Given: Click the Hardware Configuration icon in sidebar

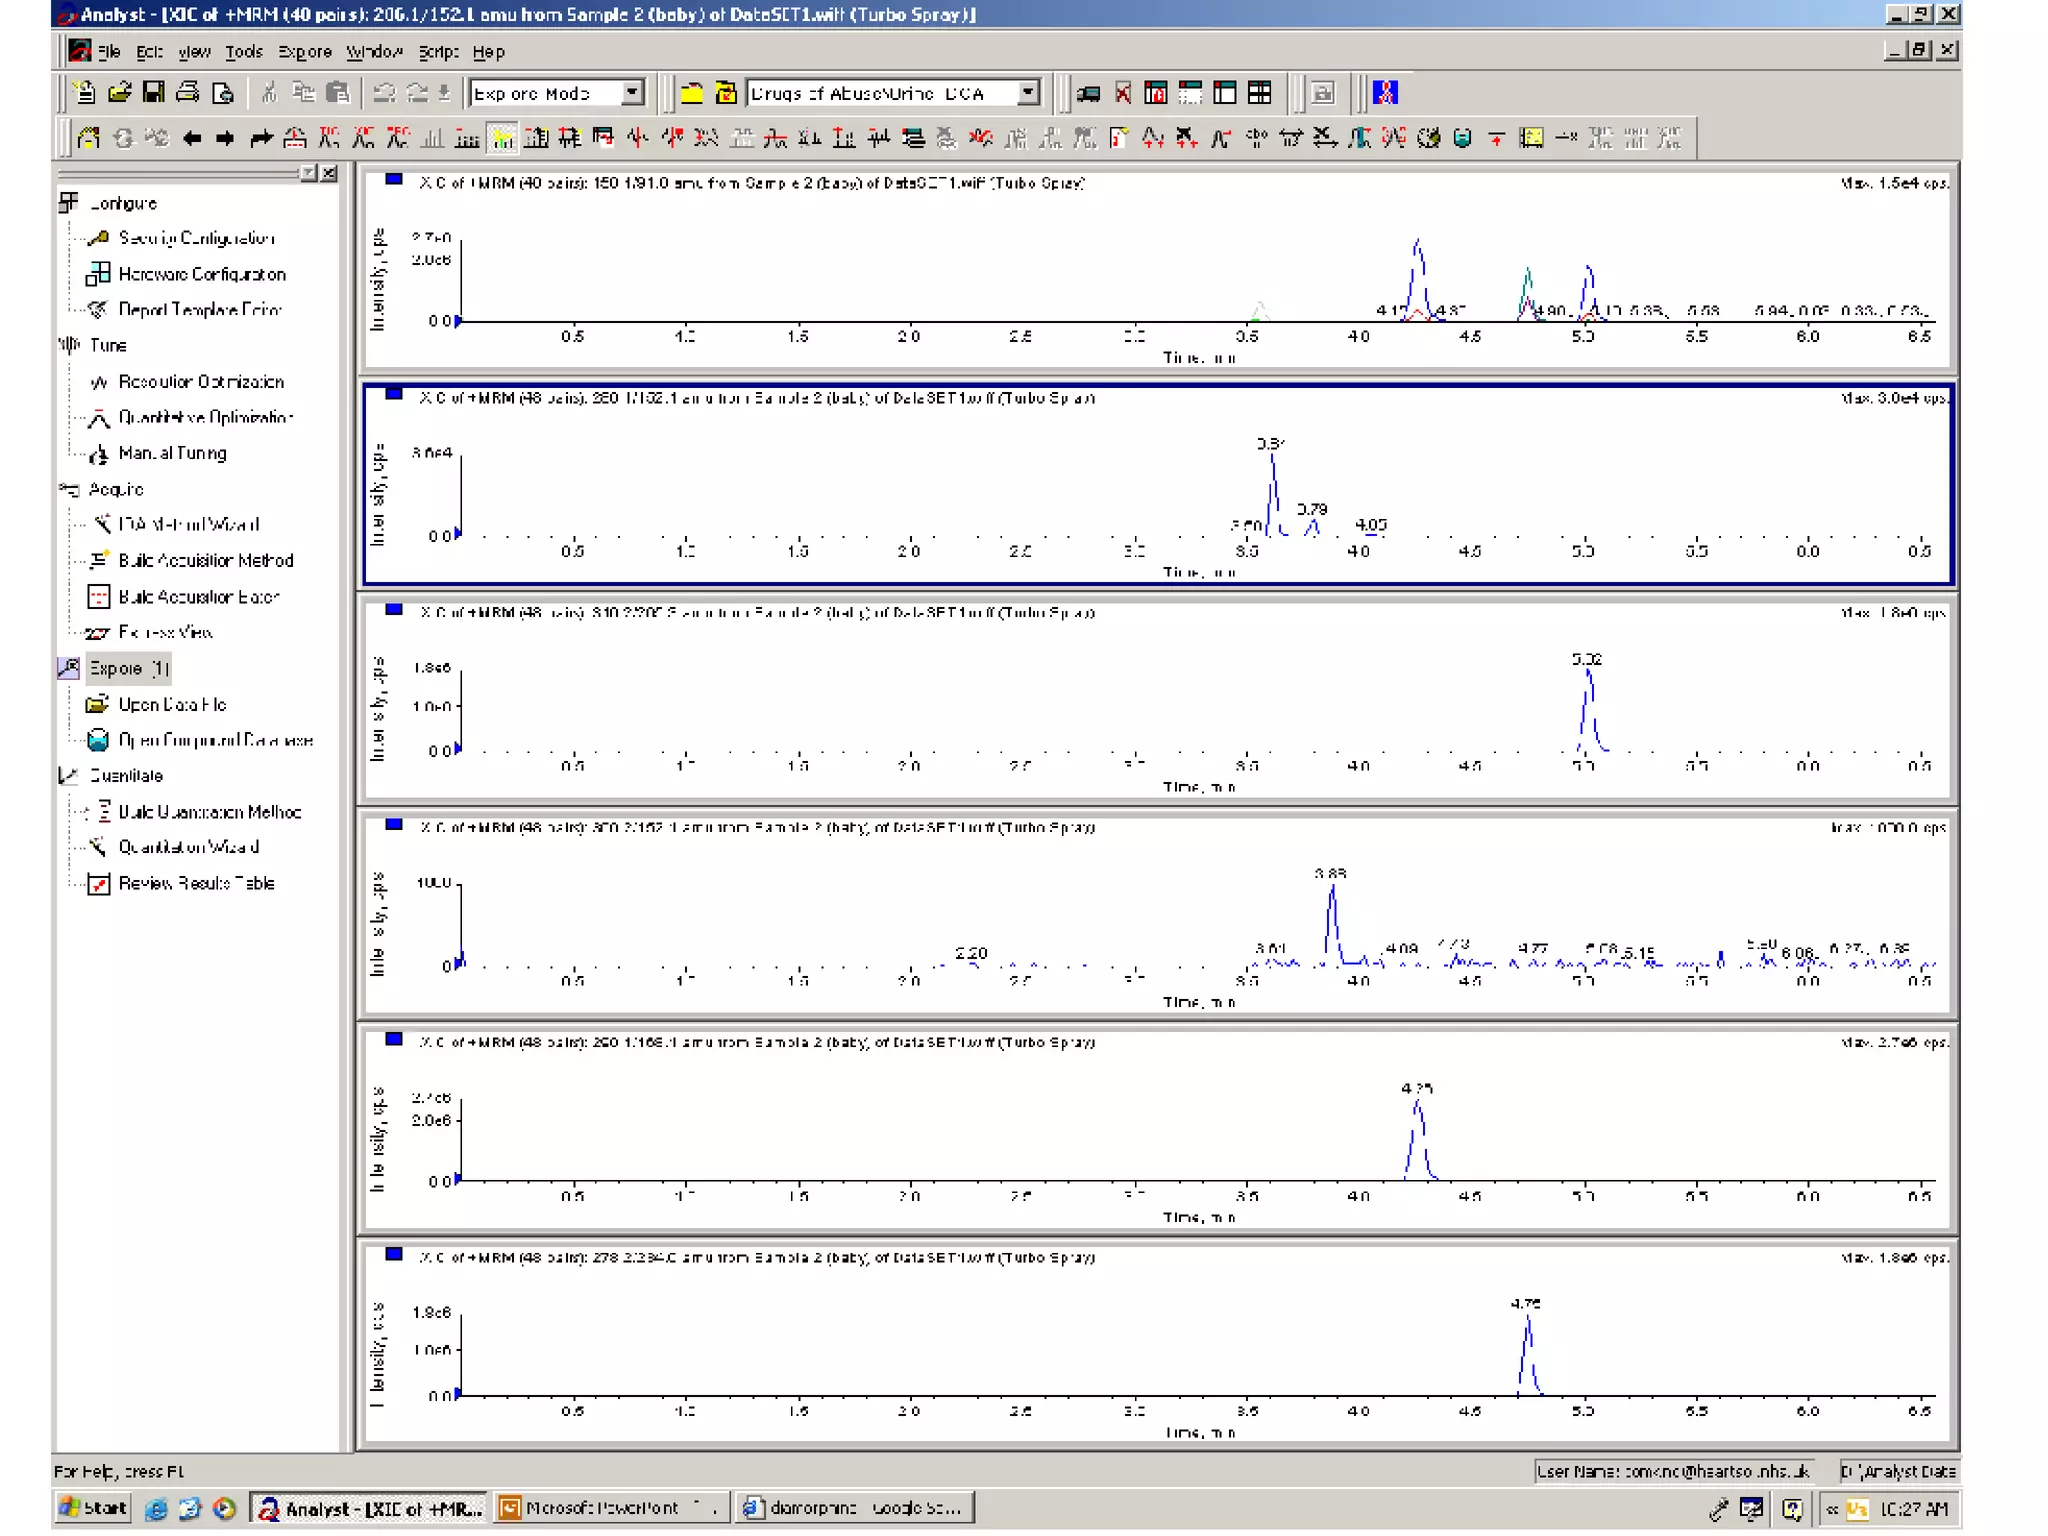Looking at the screenshot, I should click(x=98, y=274).
